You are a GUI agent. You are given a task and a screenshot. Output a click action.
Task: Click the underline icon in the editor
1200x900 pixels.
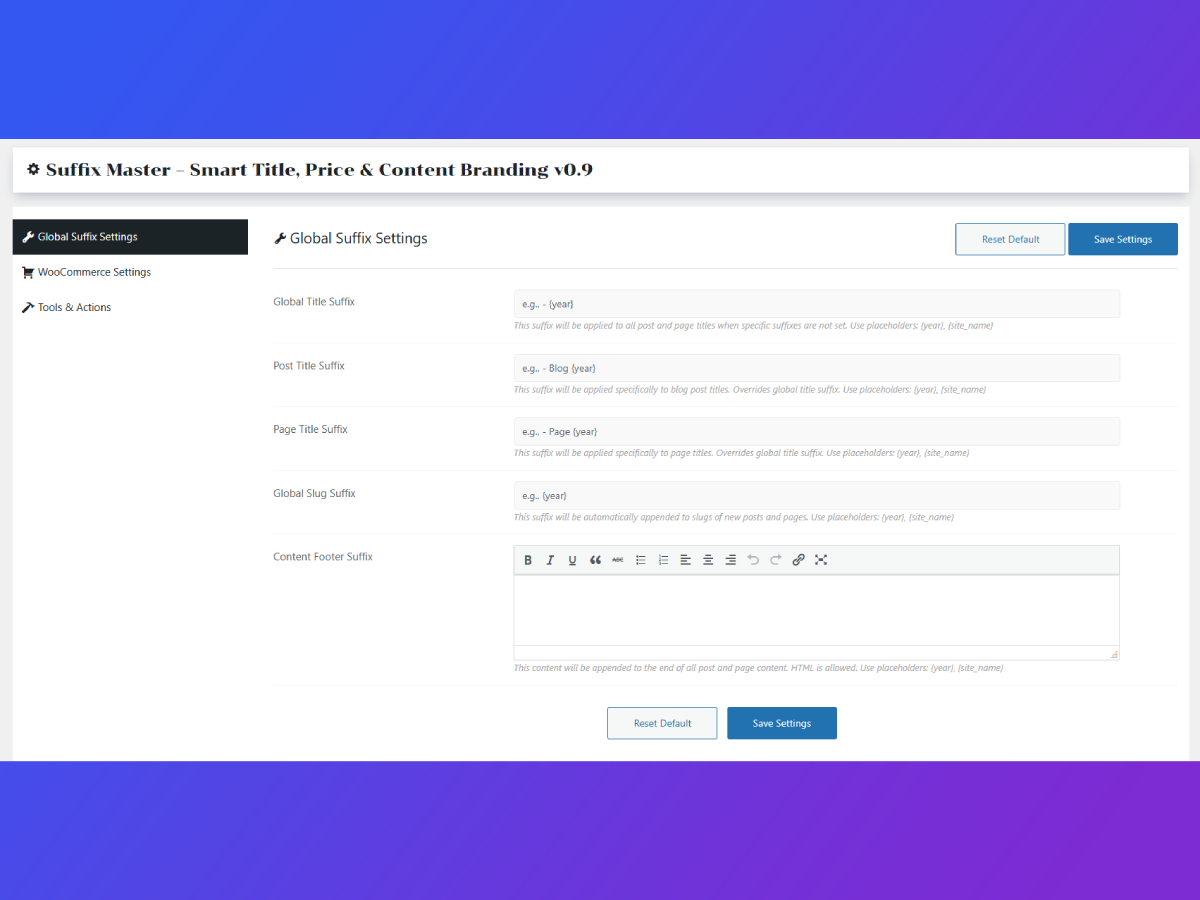(x=572, y=560)
